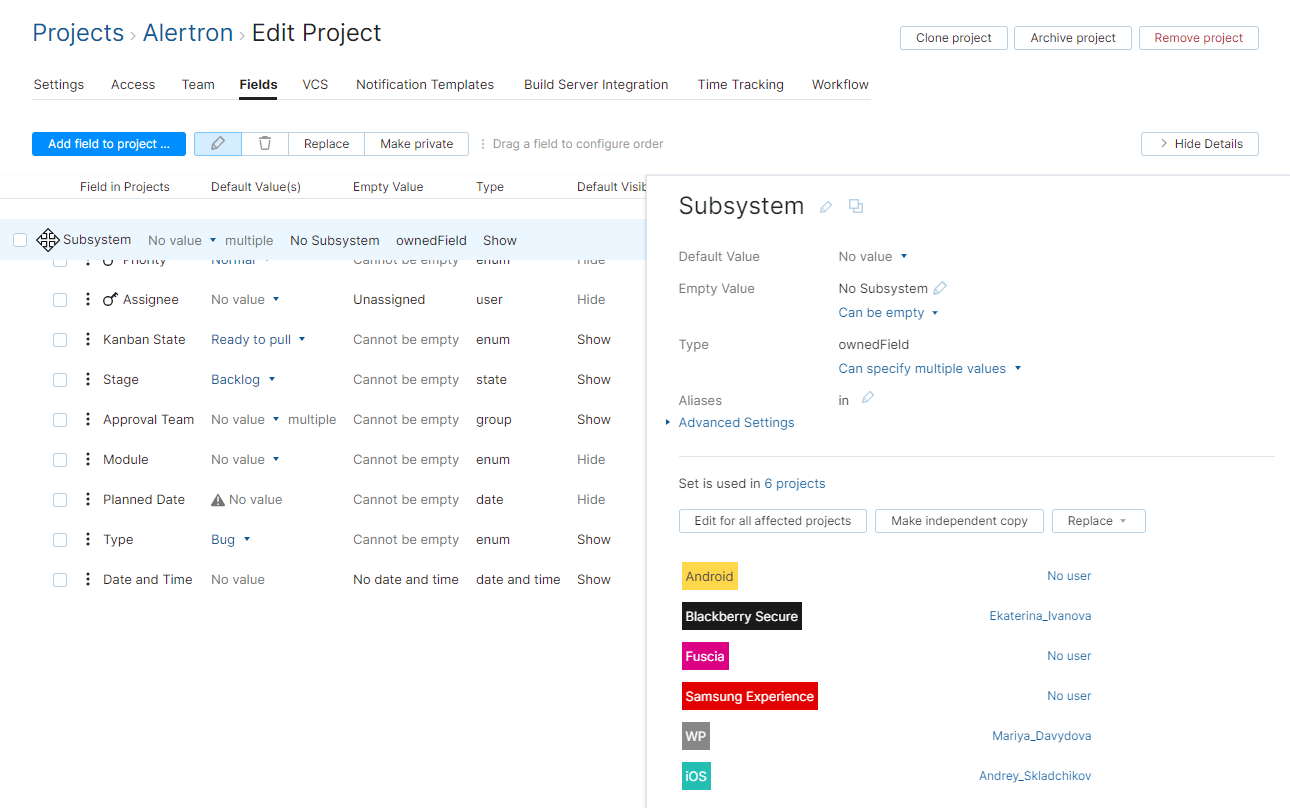
Task: Click the copy icon next to the Subsystem title
Action: [856, 205]
